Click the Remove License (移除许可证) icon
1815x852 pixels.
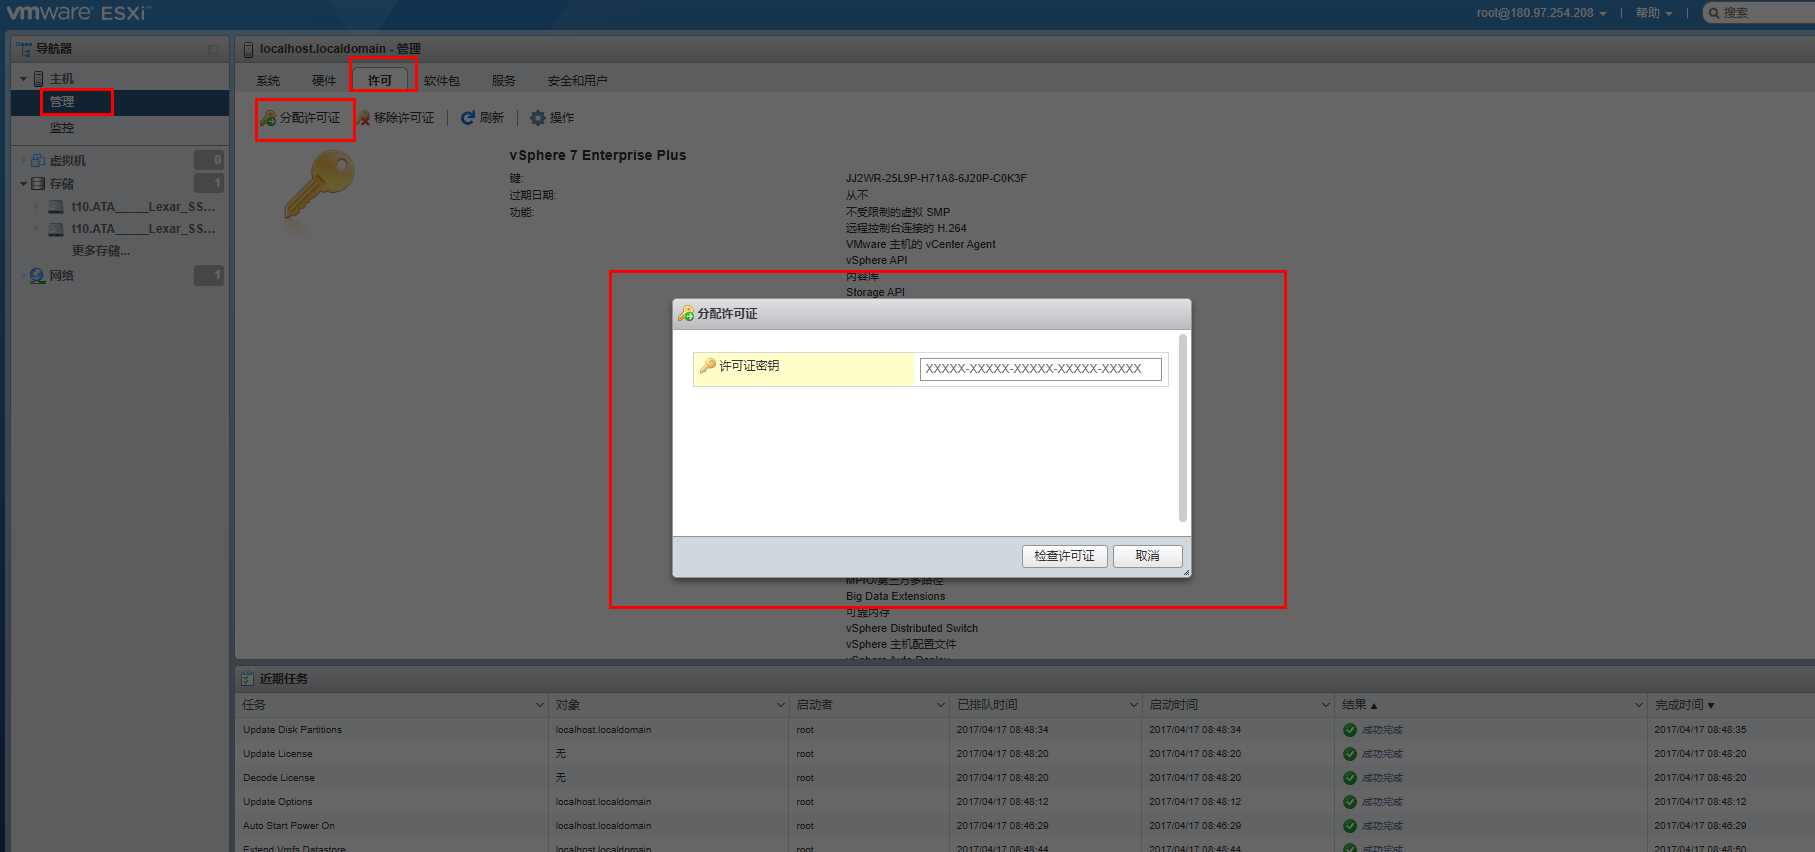click(364, 118)
